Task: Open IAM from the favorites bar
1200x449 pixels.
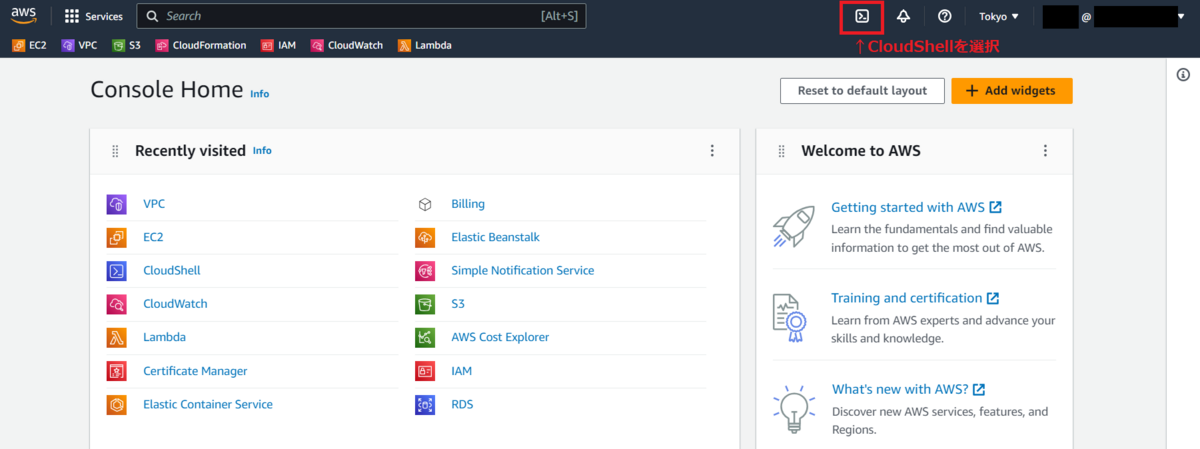Action: point(279,45)
